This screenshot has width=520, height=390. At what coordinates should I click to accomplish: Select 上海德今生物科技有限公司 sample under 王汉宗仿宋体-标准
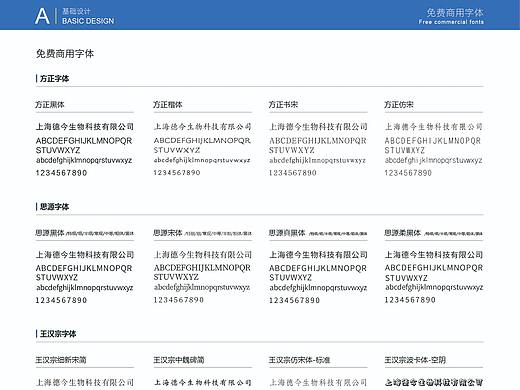point(318,382)
